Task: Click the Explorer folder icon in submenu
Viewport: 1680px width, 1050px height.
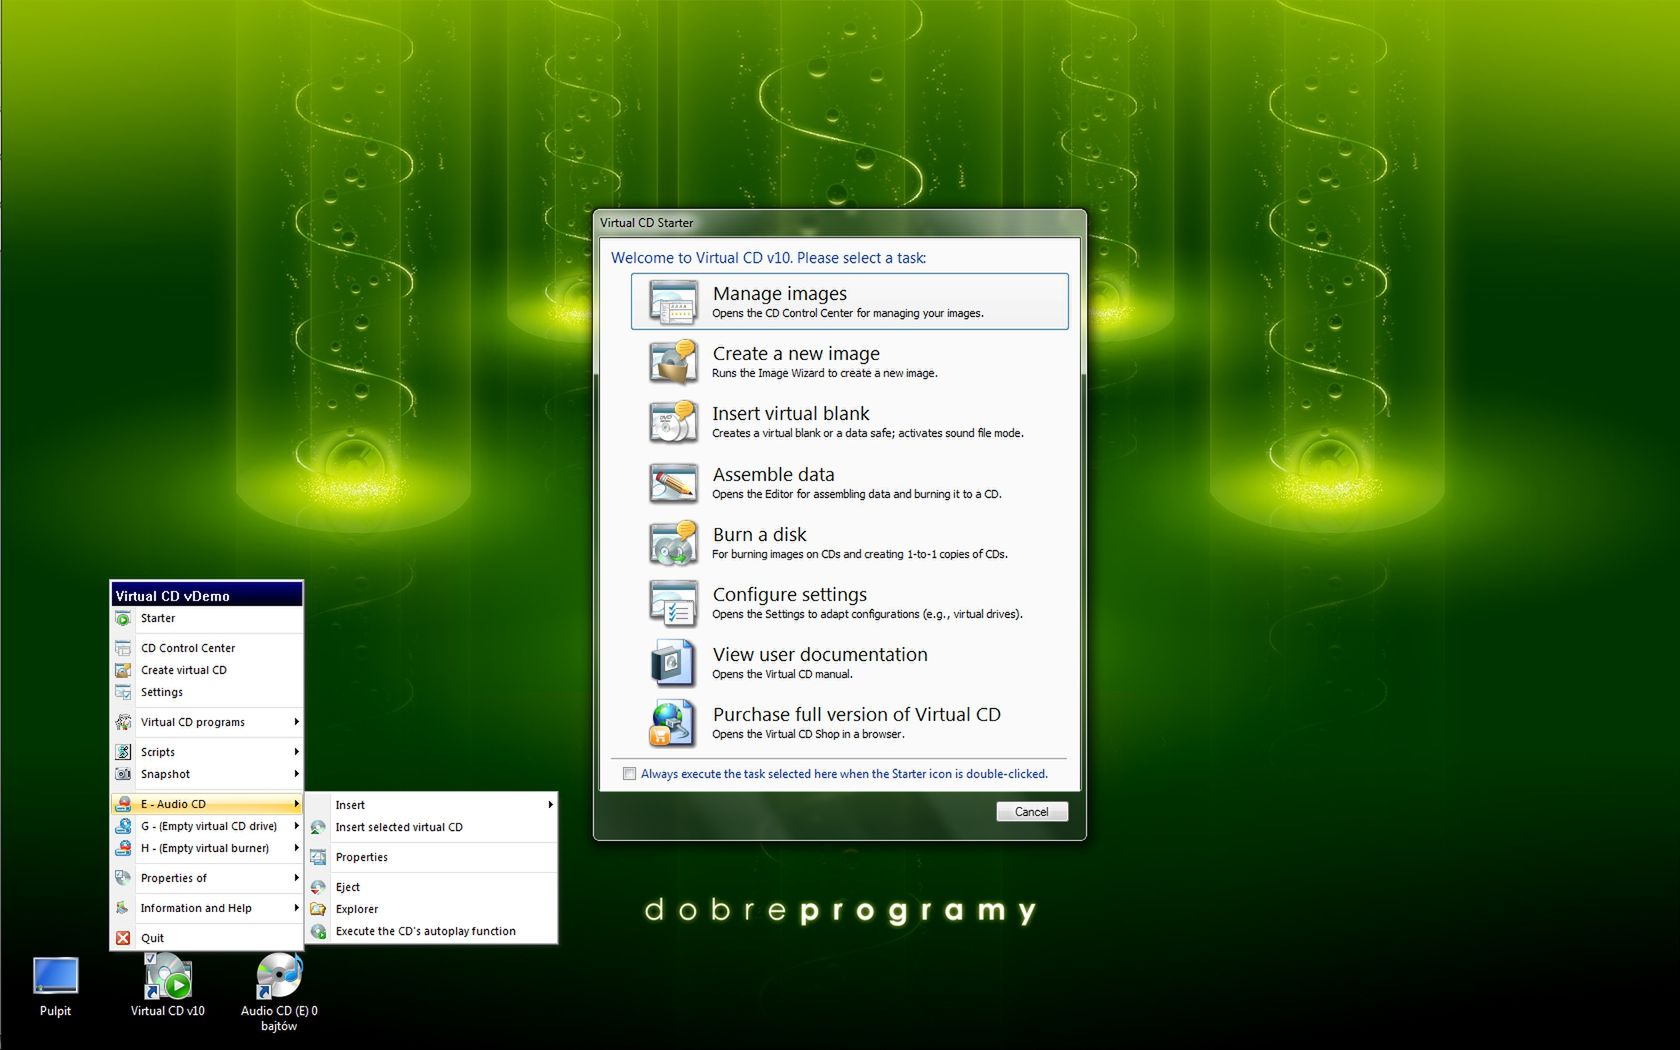Action: tap(318, 909)
